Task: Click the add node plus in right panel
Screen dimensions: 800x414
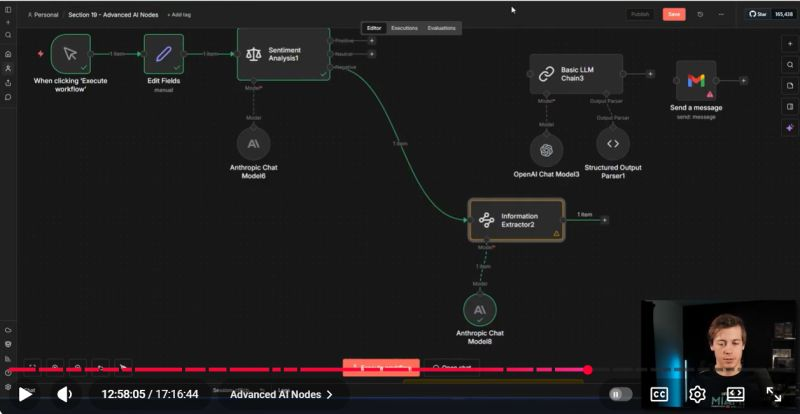Action: click(790, 43)
